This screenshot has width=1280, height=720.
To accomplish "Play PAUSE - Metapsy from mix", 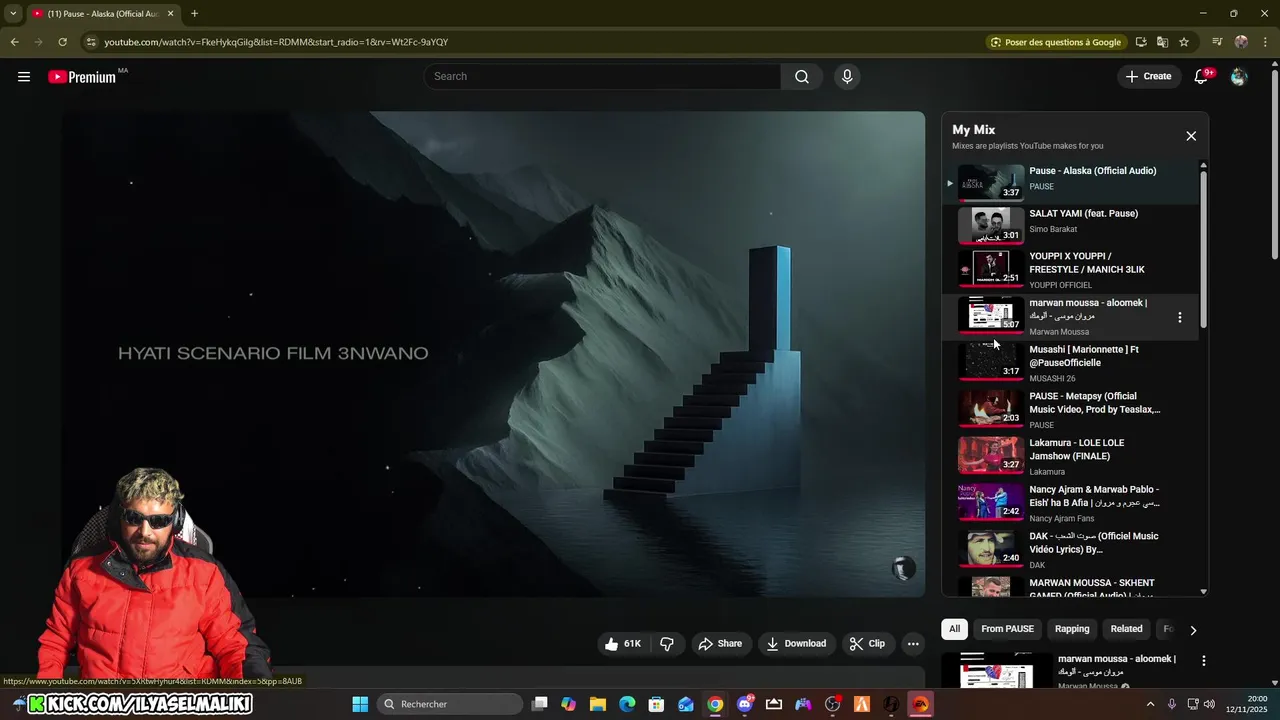I will 1070,409.
